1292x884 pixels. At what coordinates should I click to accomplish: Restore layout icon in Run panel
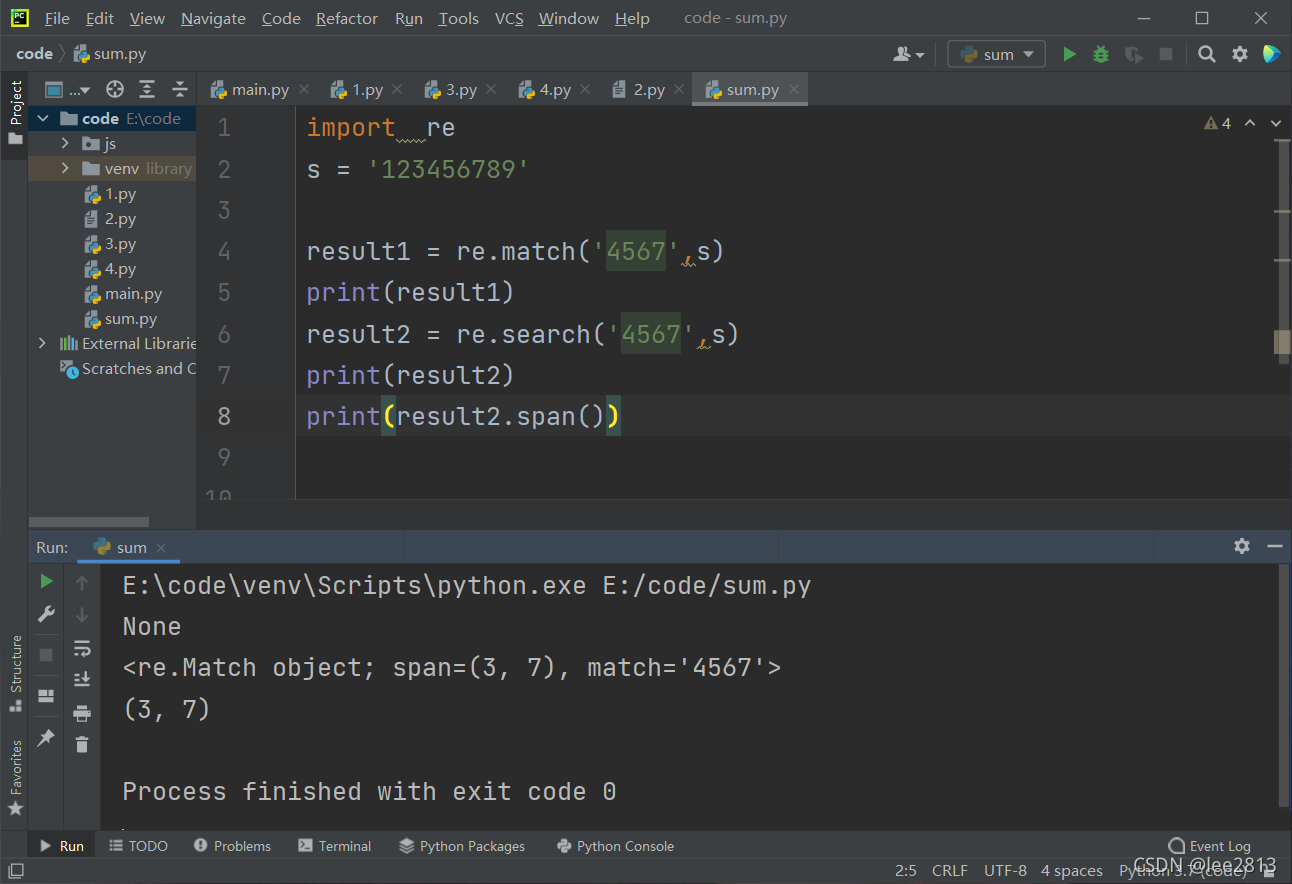click(x=46, y=696)
